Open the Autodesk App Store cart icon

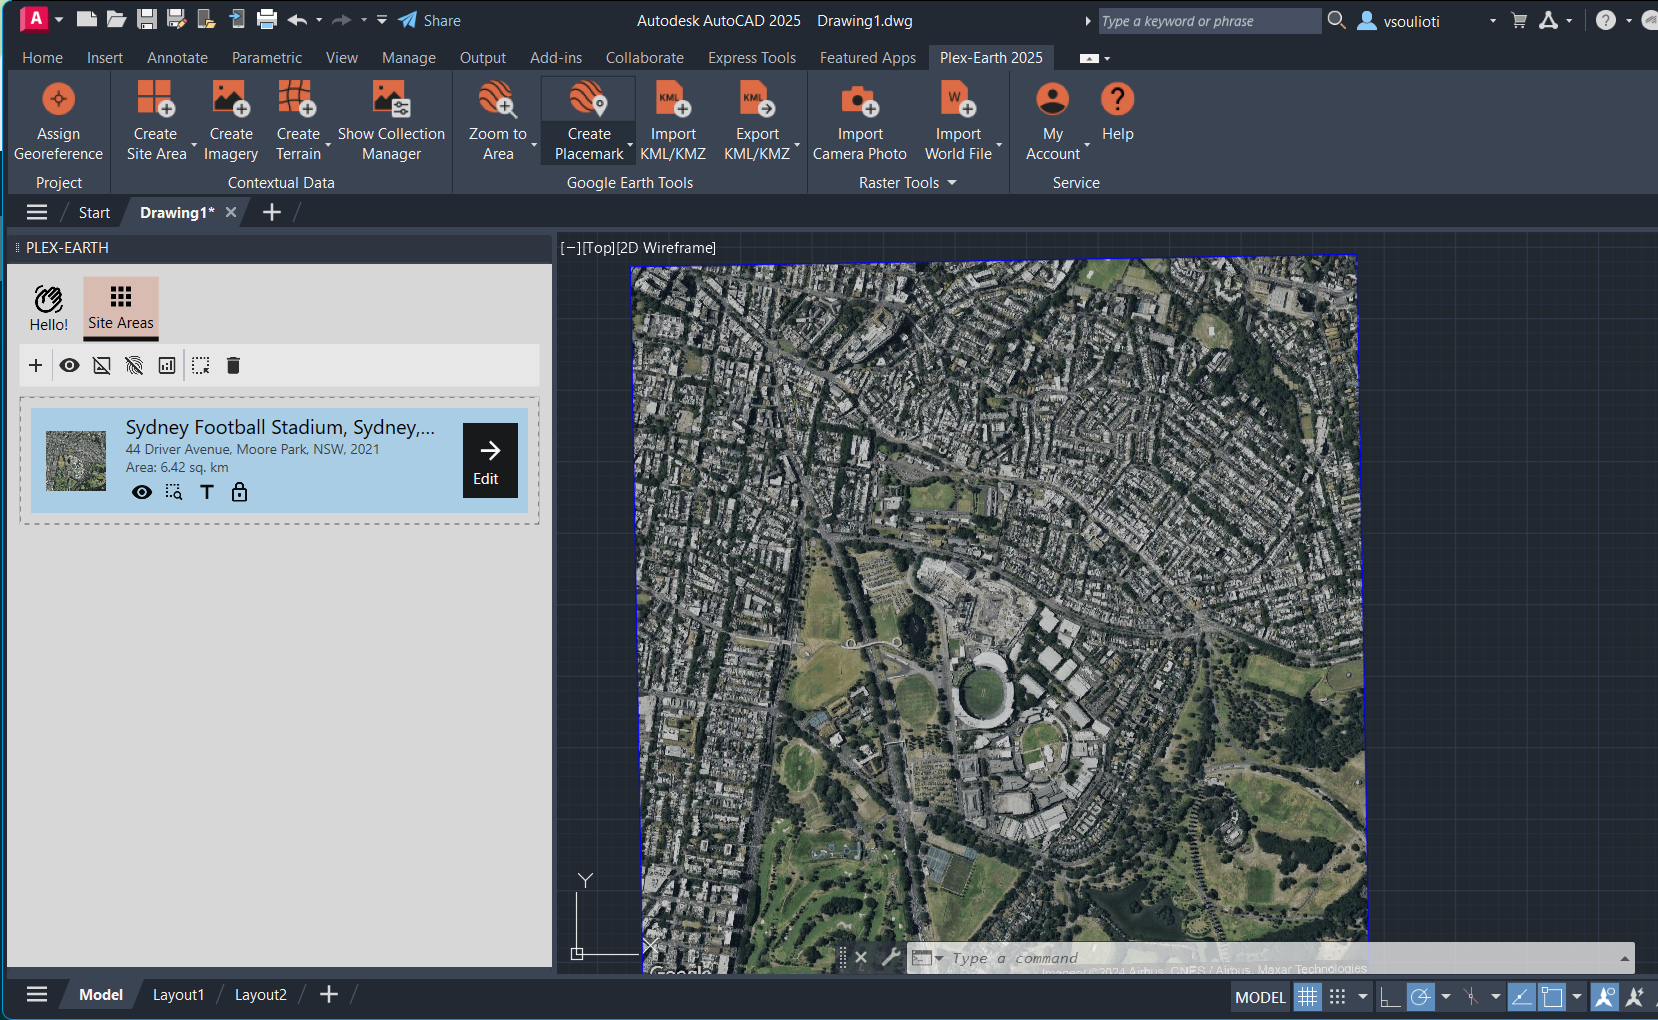1519,20
